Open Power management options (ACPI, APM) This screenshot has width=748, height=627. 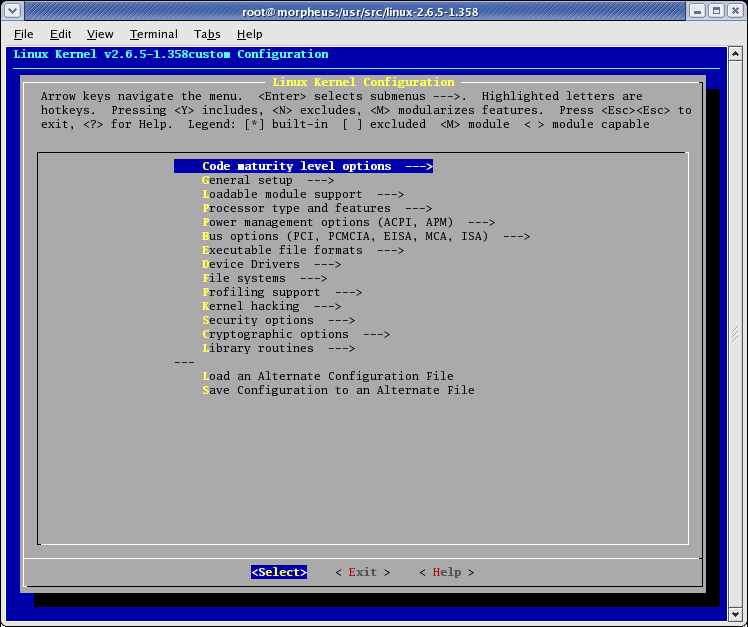tap(348, 223)
